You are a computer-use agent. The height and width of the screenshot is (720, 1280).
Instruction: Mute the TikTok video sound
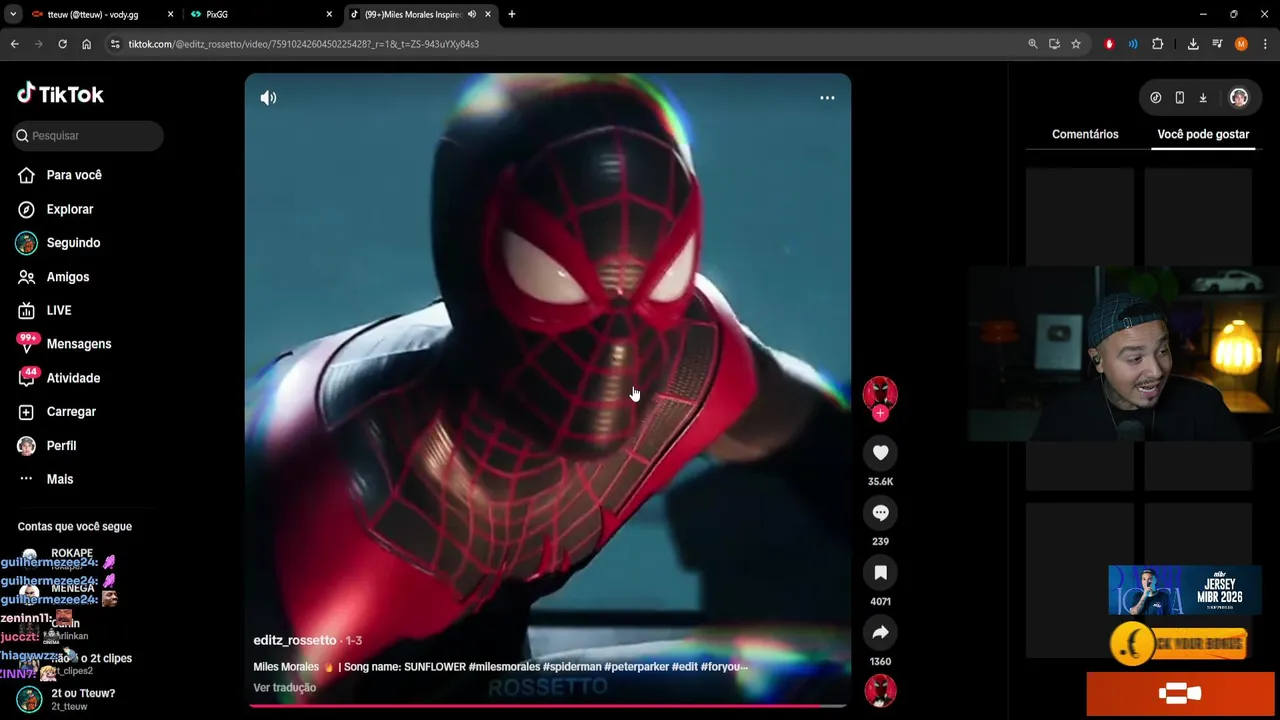click(x=268, y=98)
